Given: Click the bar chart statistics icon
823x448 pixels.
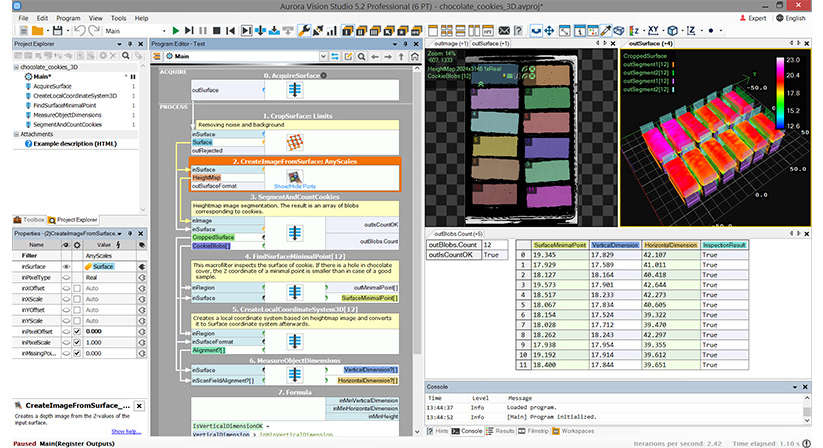Looking at the screenshot, I should tap(332, 31).
